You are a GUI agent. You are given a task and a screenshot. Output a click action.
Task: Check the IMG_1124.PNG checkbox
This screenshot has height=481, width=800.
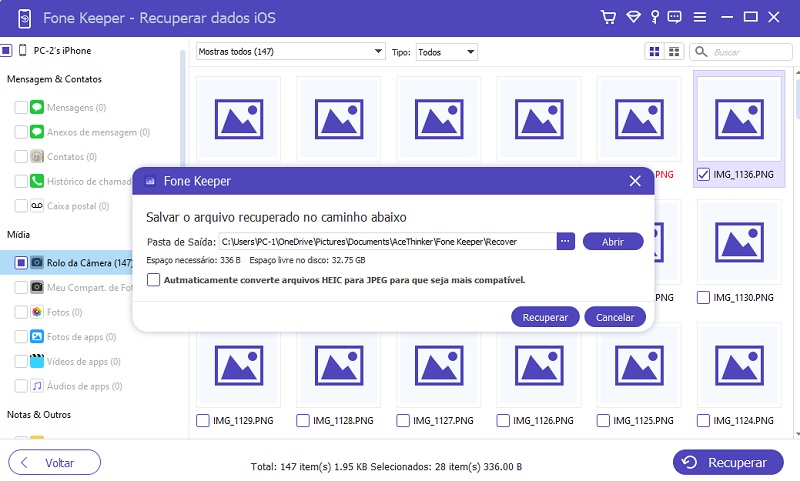pos(703,420)
